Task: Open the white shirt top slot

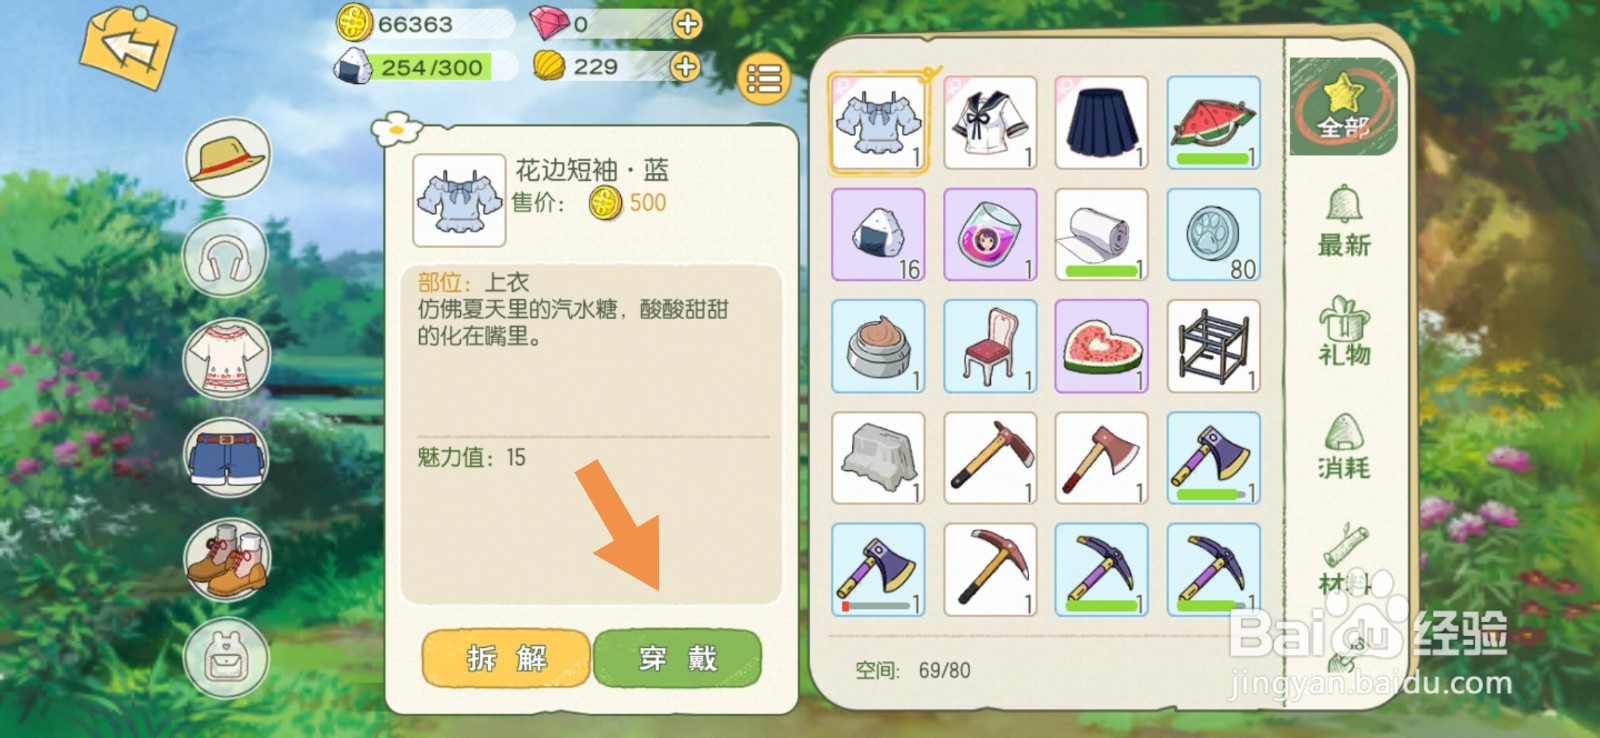Action: [226, 357]
